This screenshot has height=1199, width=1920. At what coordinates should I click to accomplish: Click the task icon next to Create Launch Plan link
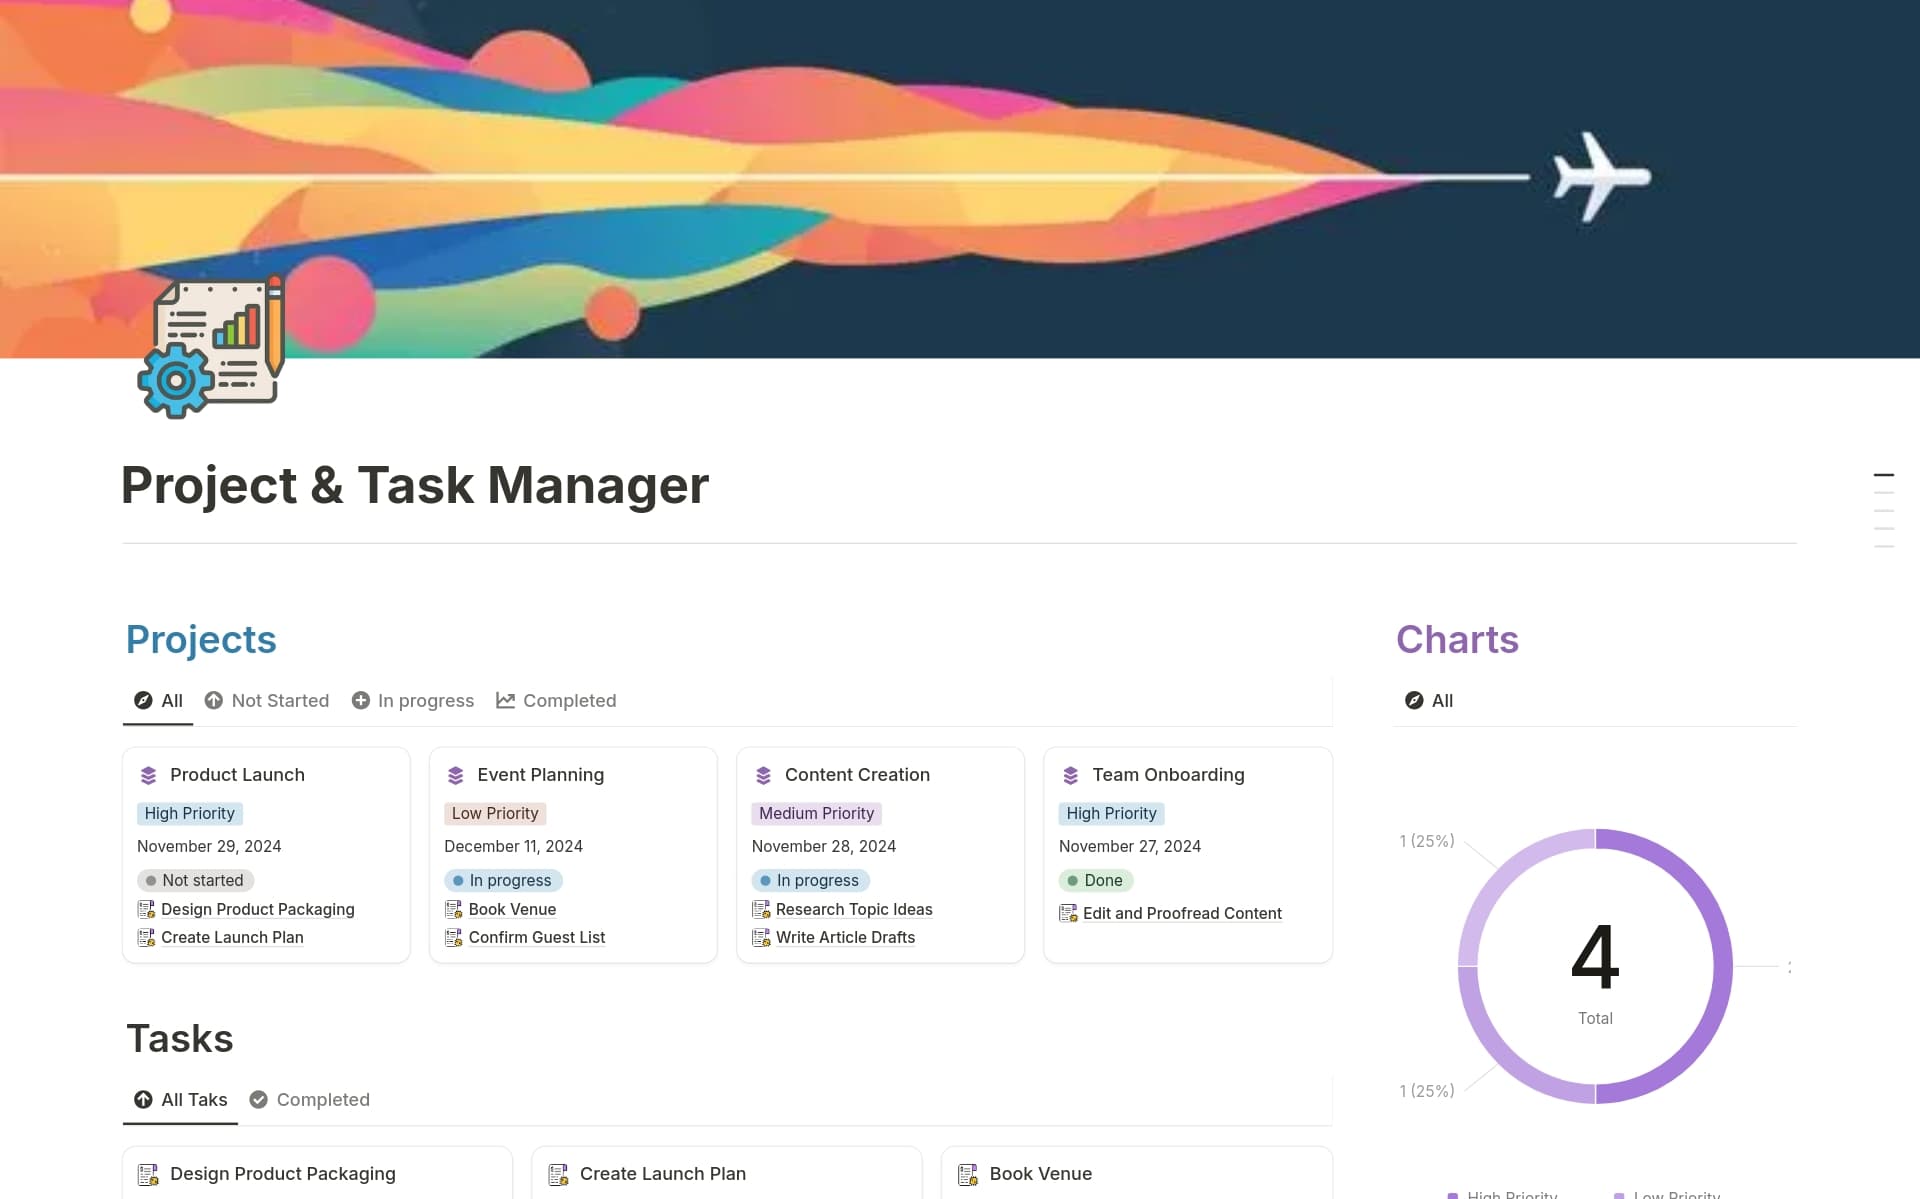pos(146,937)
